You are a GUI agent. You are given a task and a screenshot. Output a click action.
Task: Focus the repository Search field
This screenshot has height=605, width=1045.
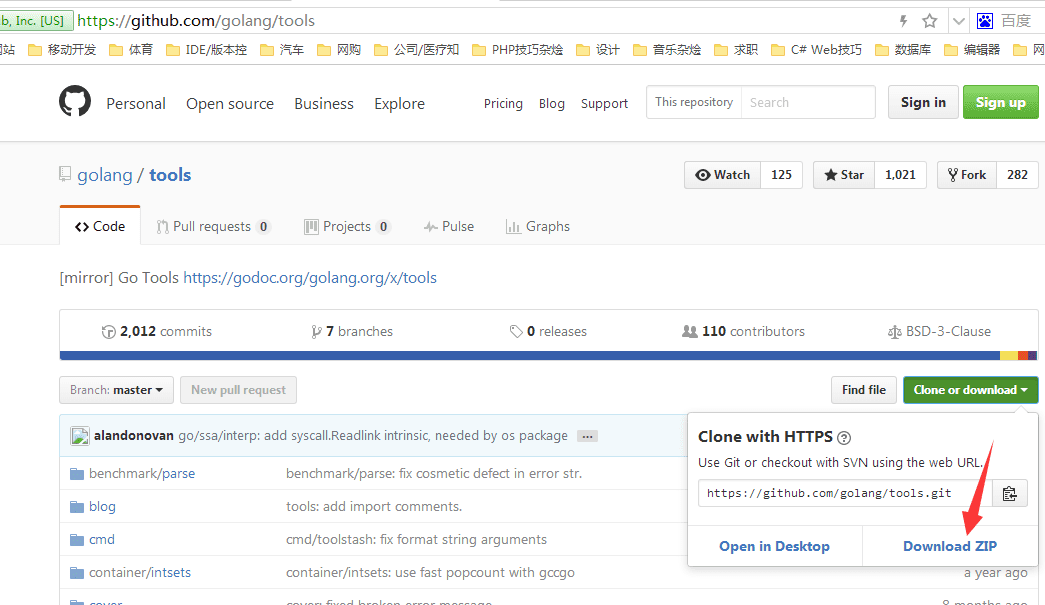pos(808,102)
